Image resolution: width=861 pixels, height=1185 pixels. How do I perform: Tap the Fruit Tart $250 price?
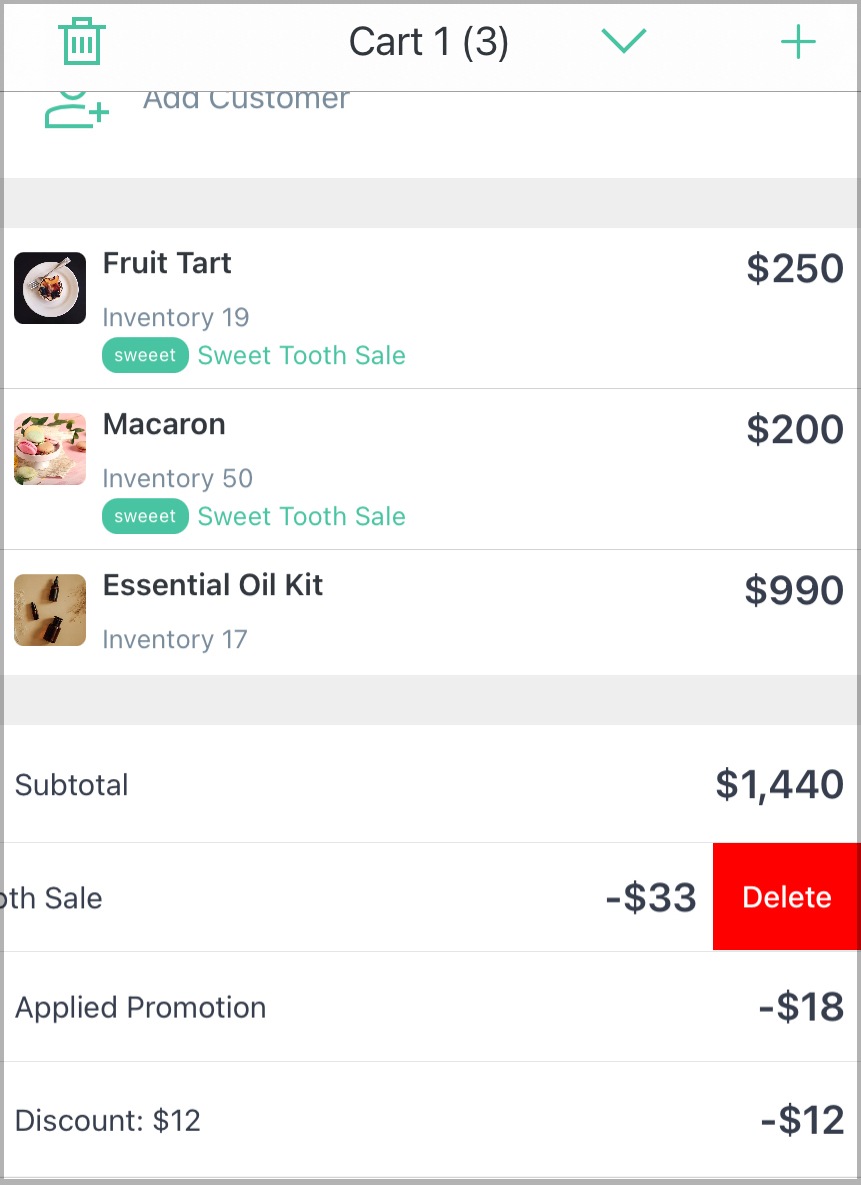(x=795, y=268)
